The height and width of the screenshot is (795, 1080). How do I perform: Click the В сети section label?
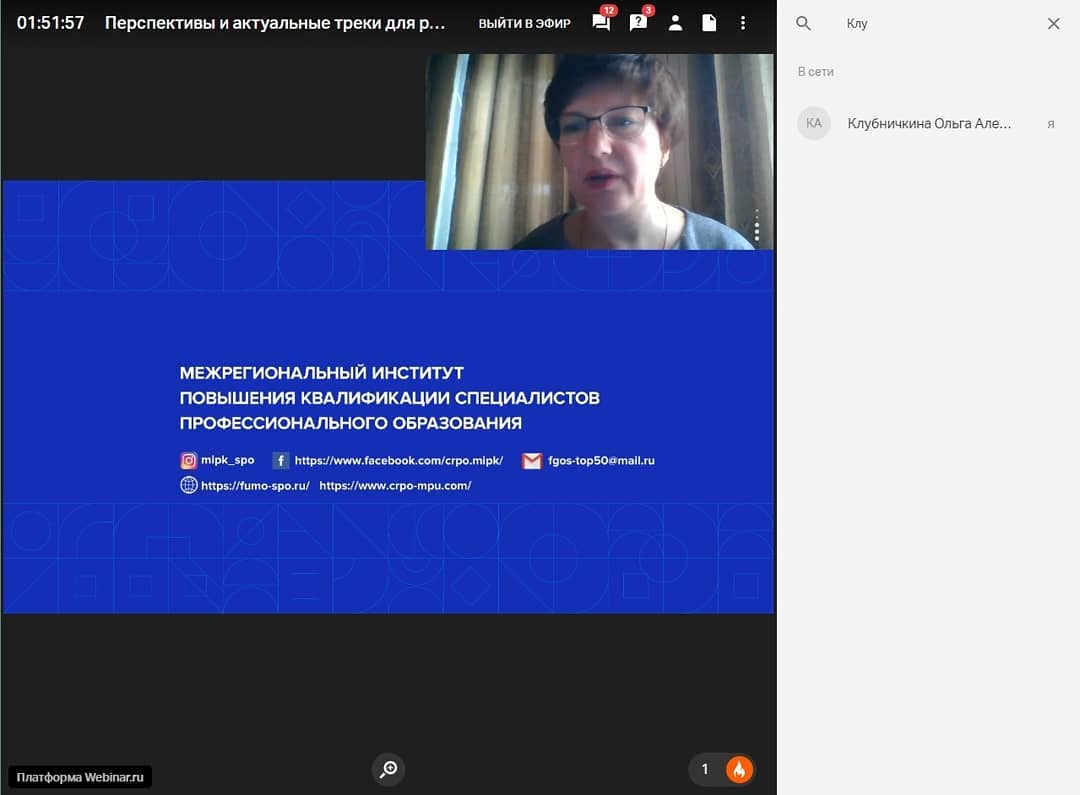pos(816,72)
